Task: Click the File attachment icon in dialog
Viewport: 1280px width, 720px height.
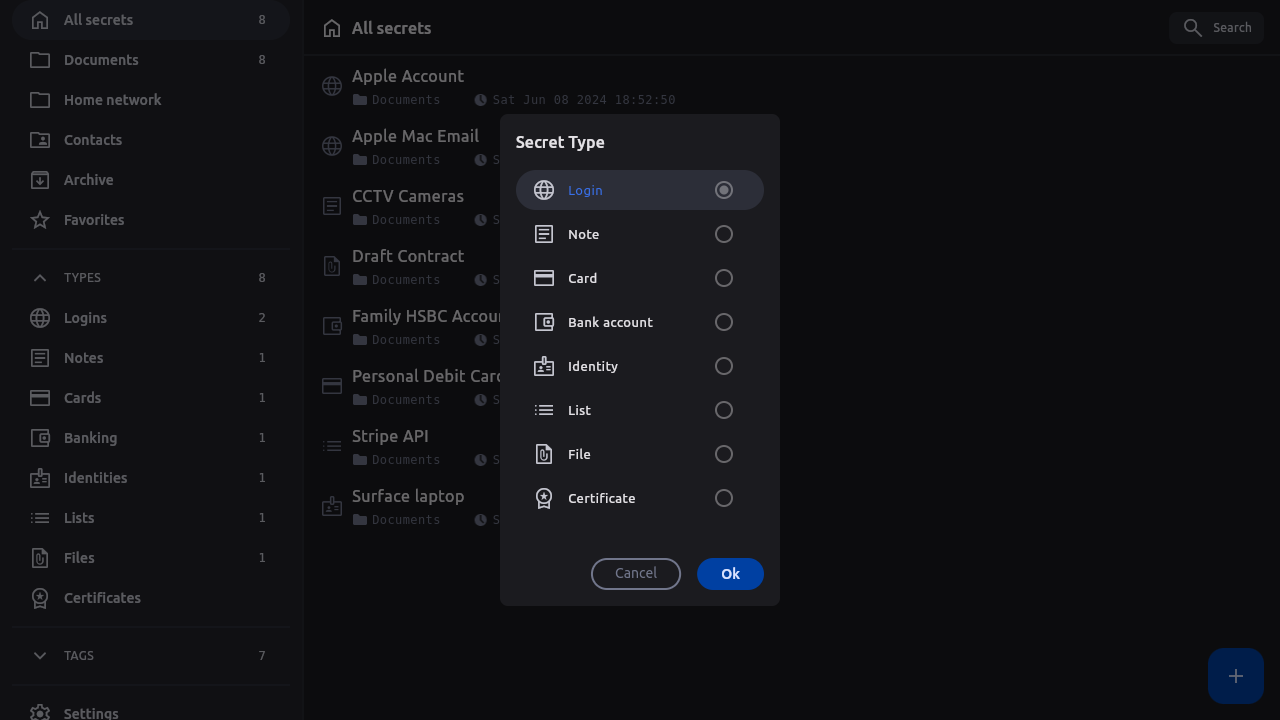Action: tap(544, 454)
